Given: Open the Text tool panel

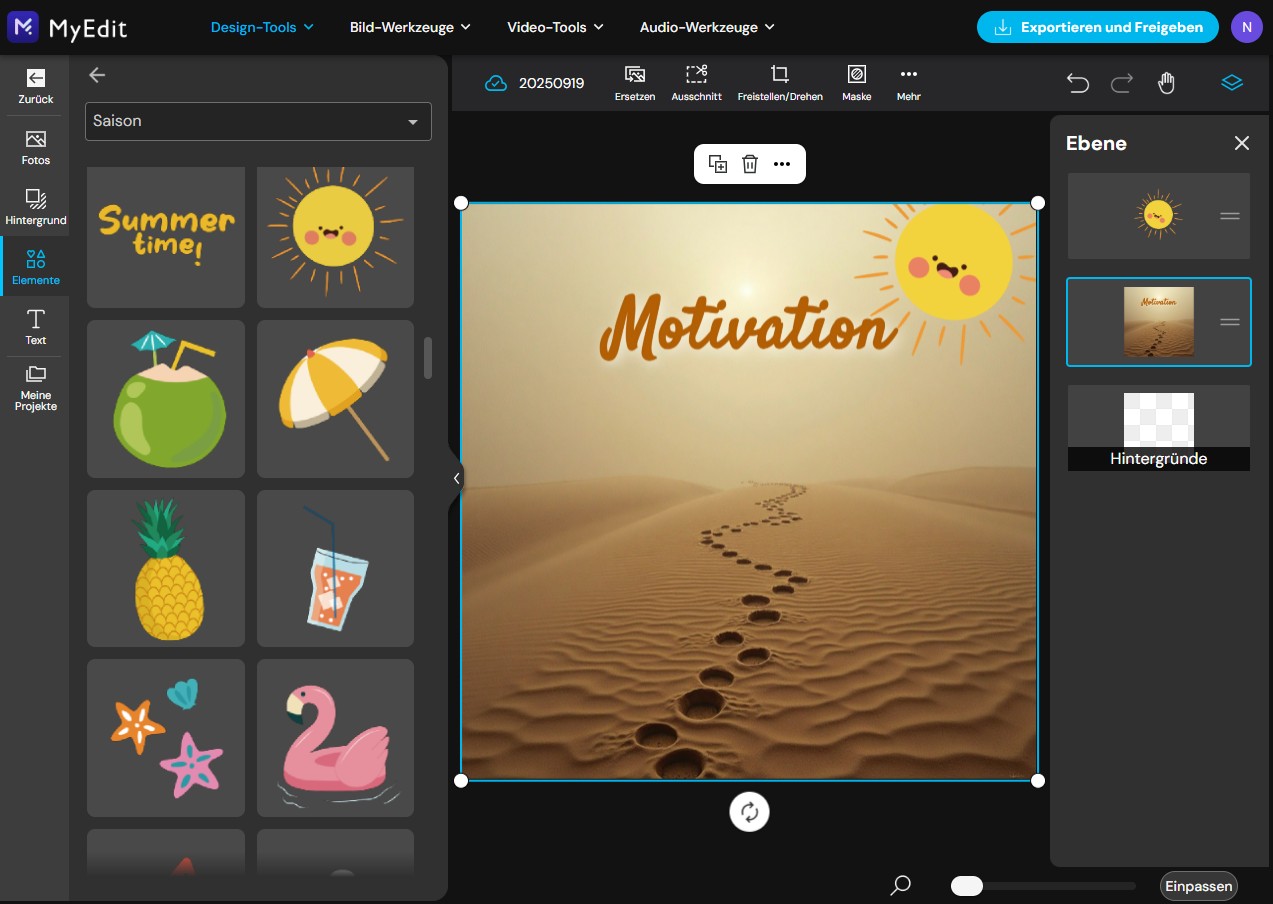Looking at the screenshot, I should tap(35, 327).
